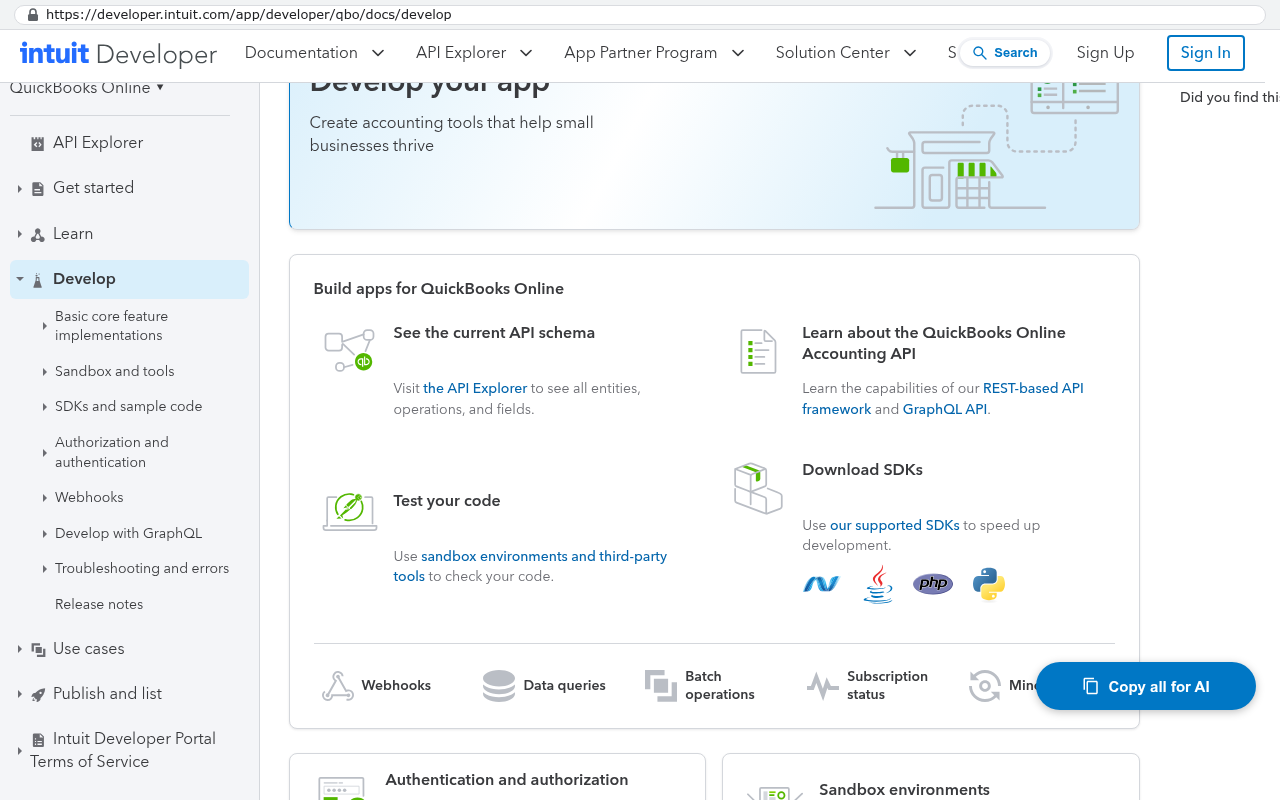
Task: Expand the Sandbox and tools item
Action: [45, 372]
